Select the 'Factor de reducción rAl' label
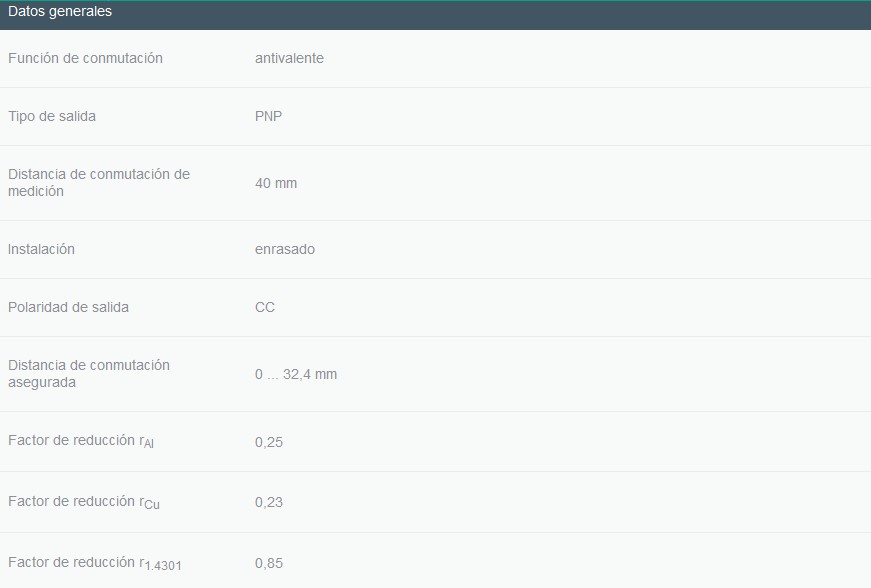871x588 pixels. pyautogui.click(x=81, y=441)
